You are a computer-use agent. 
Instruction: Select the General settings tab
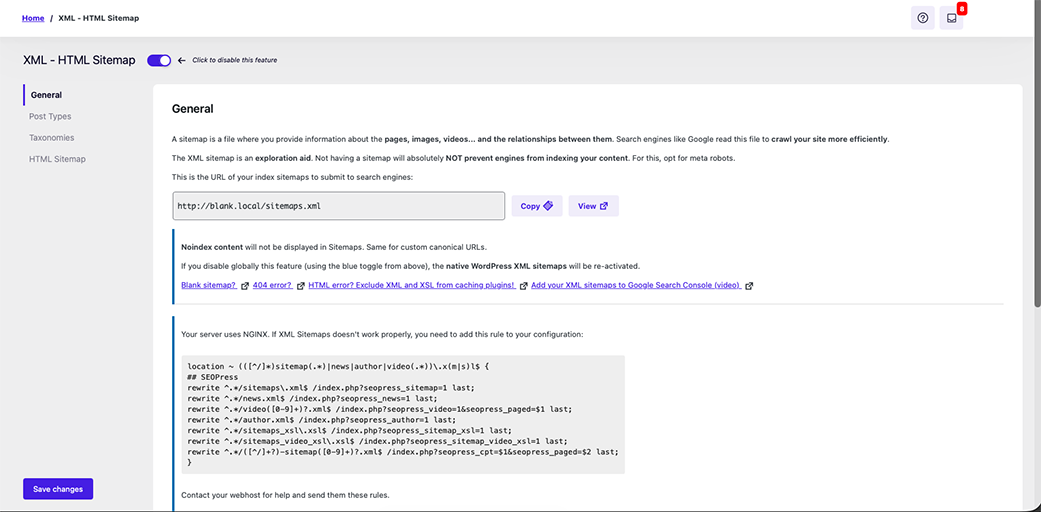[x=46, y=95]
